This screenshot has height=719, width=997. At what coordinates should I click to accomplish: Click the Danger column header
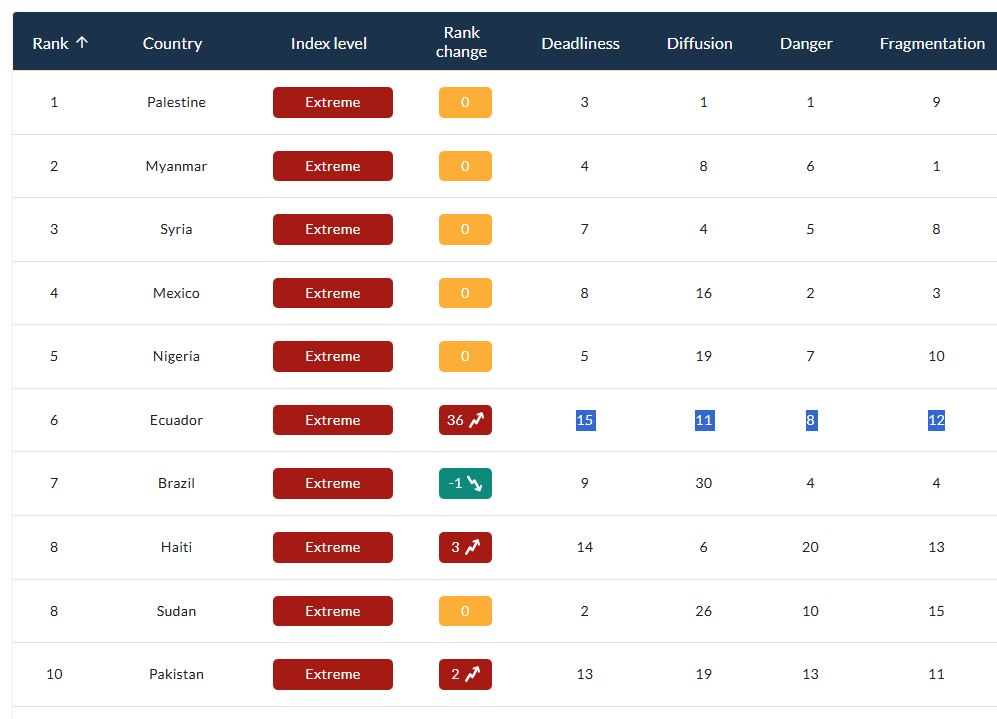pyautogui.click(x=806, y=43)
